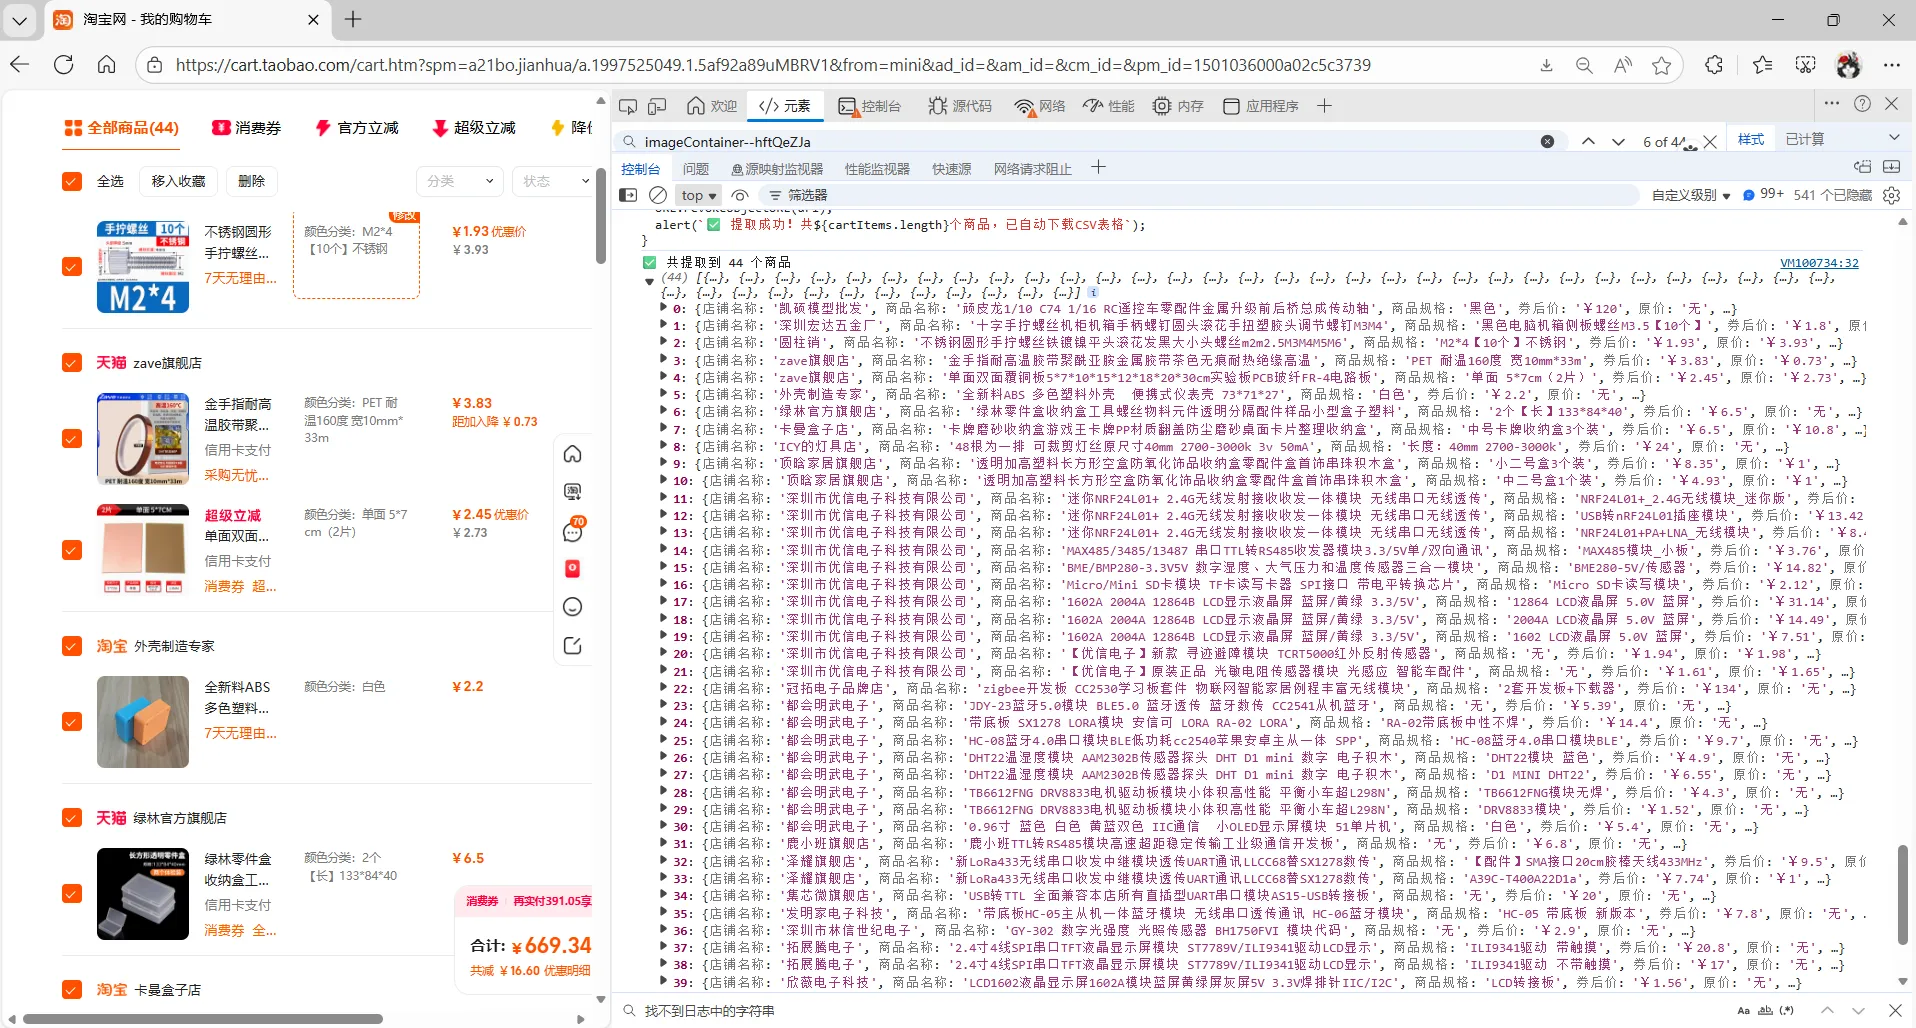Uncheck the 卡曼盒子店 shop checkbox

(72, 989)
